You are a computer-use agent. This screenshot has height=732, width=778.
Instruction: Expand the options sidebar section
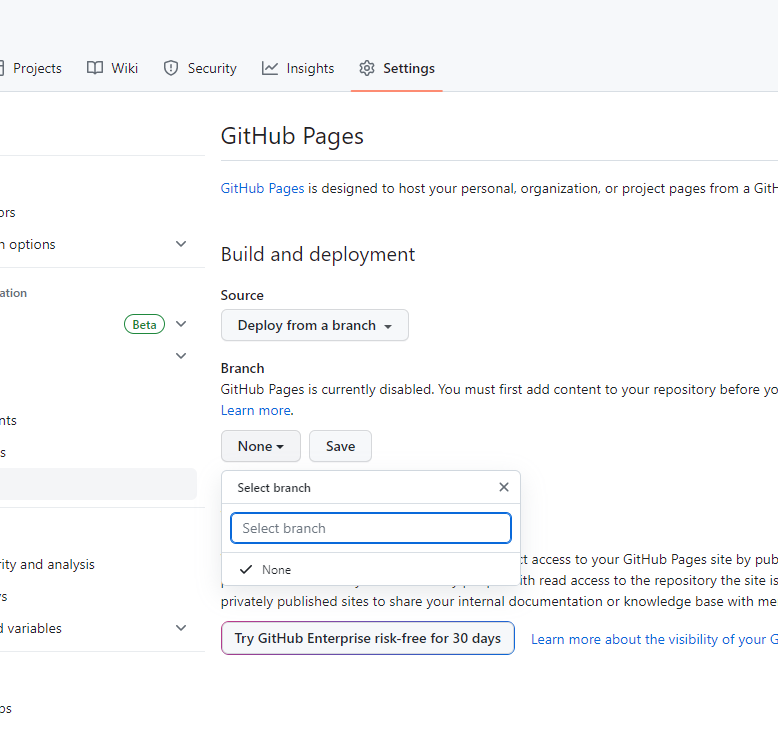coord(181,244)
